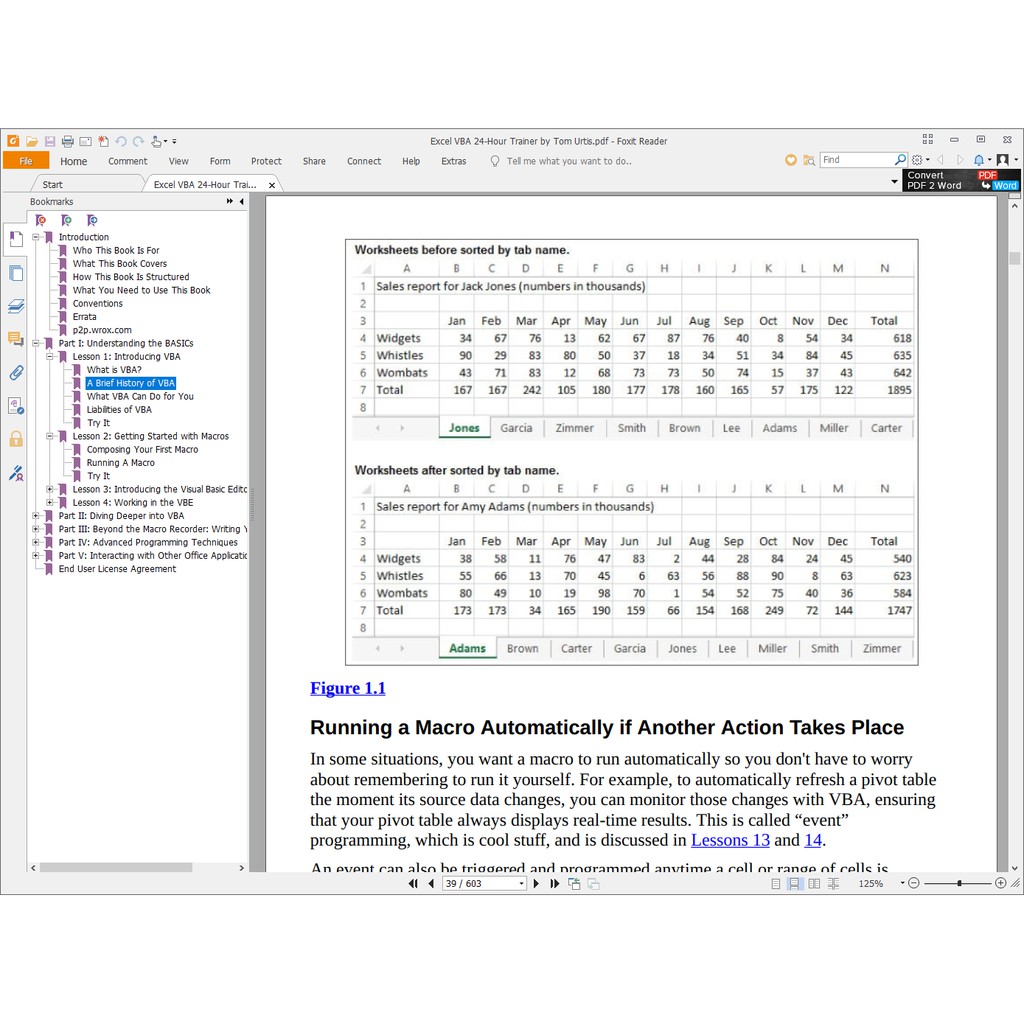
Task: Open the Comment ribbon tab
Action: 128,161
